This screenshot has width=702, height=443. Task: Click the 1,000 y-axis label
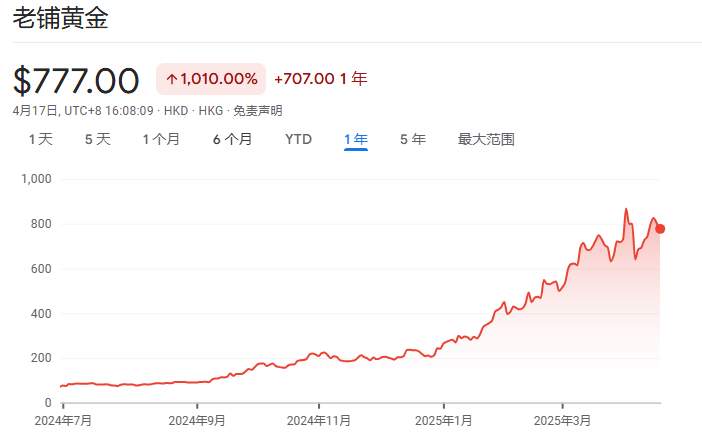pyautogui.click(x=36, y=179)
